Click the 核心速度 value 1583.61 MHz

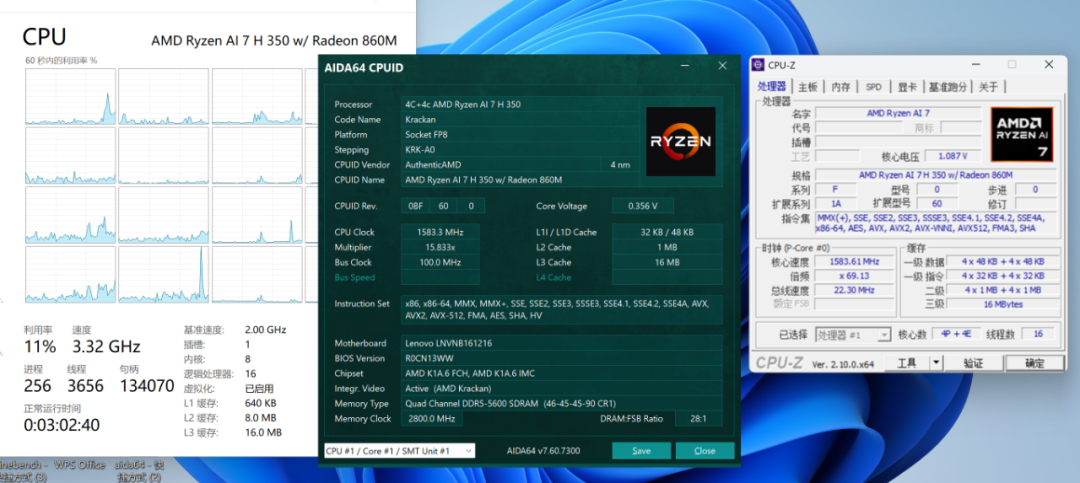tap(855, 262)
